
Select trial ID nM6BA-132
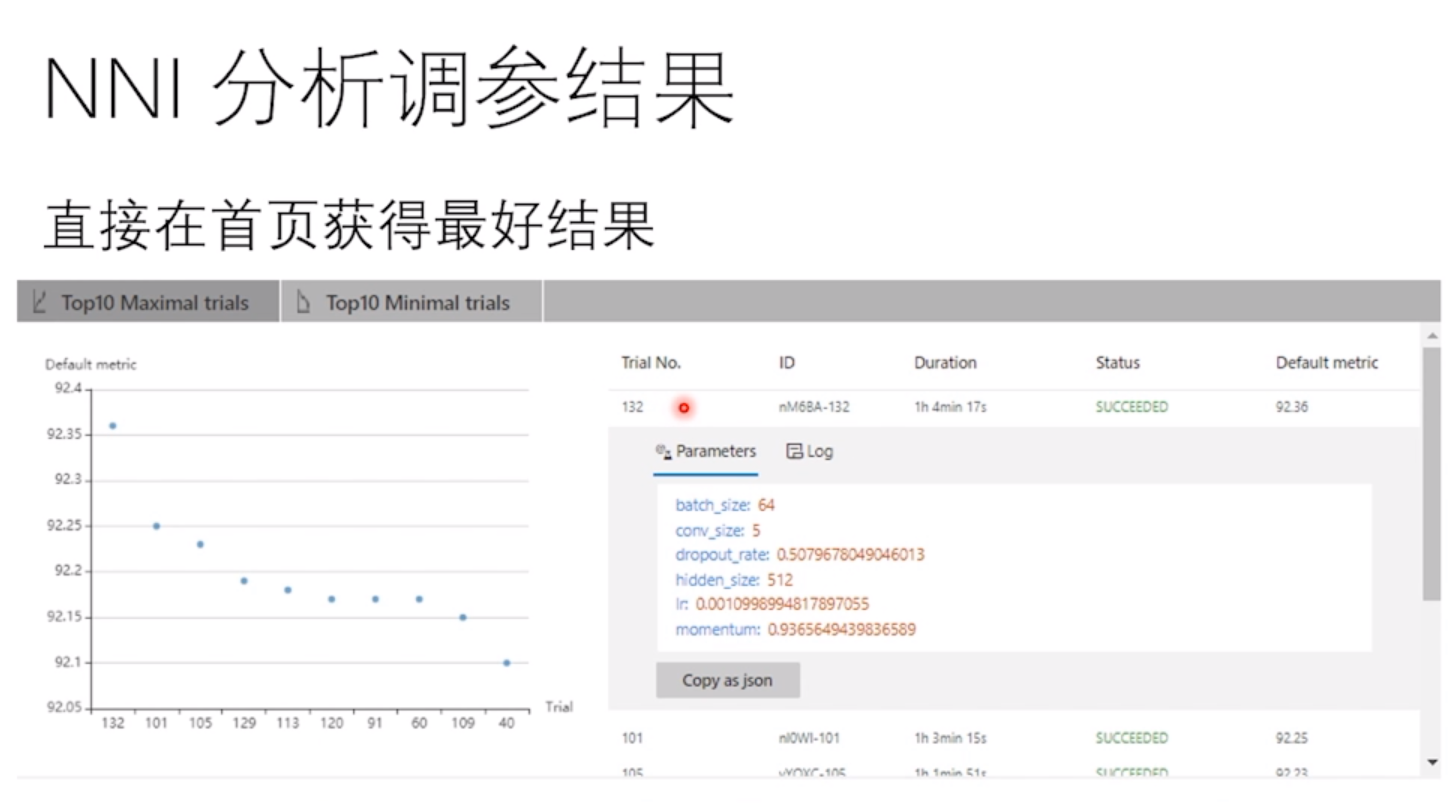(x=814, y=408)
